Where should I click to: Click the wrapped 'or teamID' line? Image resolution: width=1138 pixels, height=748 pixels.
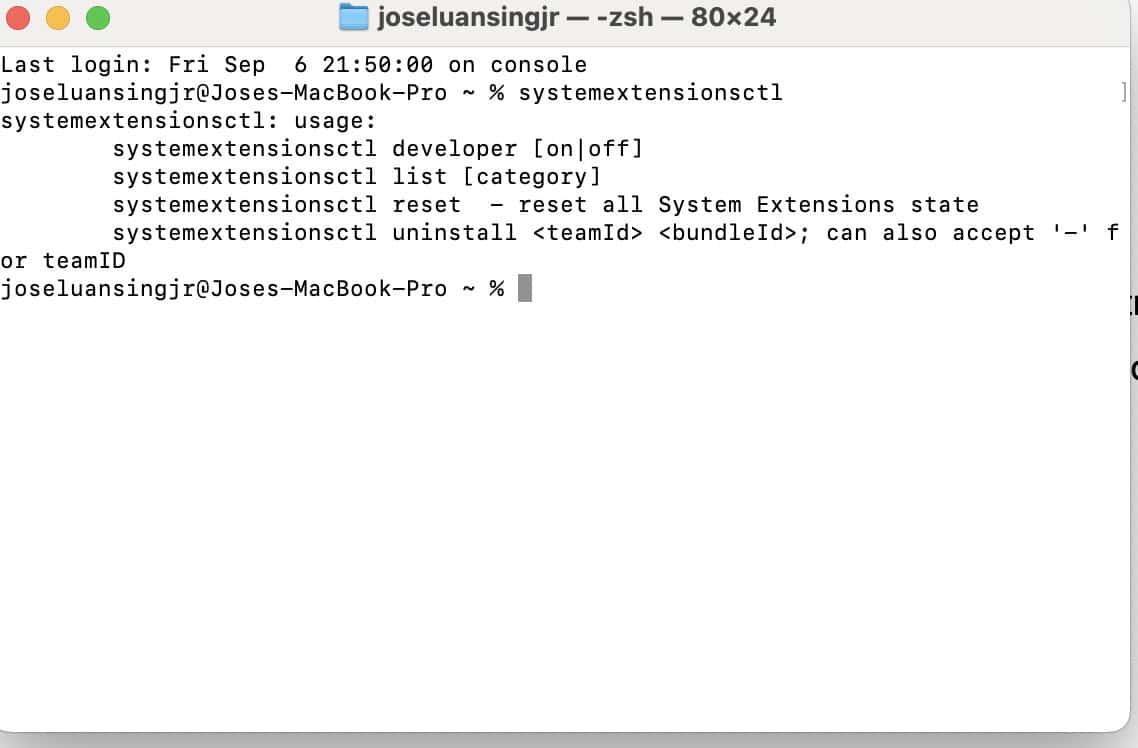63,261
